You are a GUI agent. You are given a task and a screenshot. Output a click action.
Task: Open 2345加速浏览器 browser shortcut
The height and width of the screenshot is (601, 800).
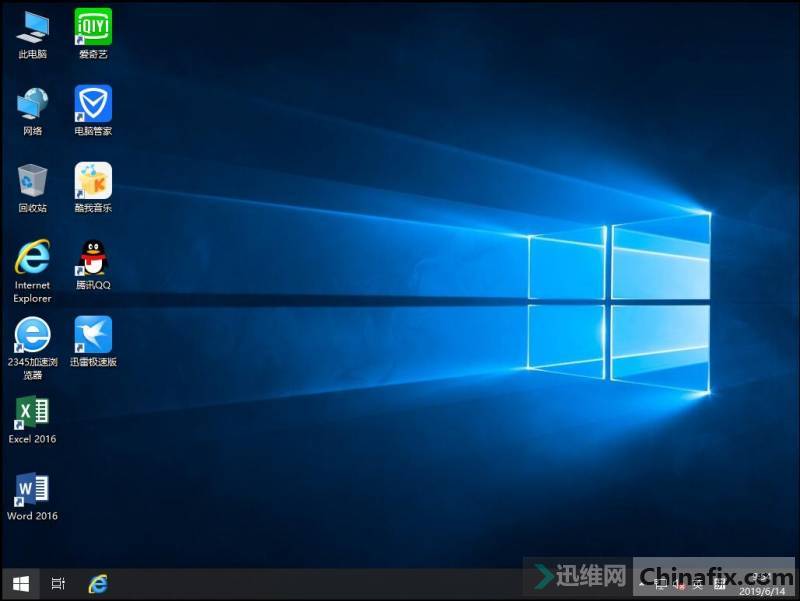click(x=32, y=348)
